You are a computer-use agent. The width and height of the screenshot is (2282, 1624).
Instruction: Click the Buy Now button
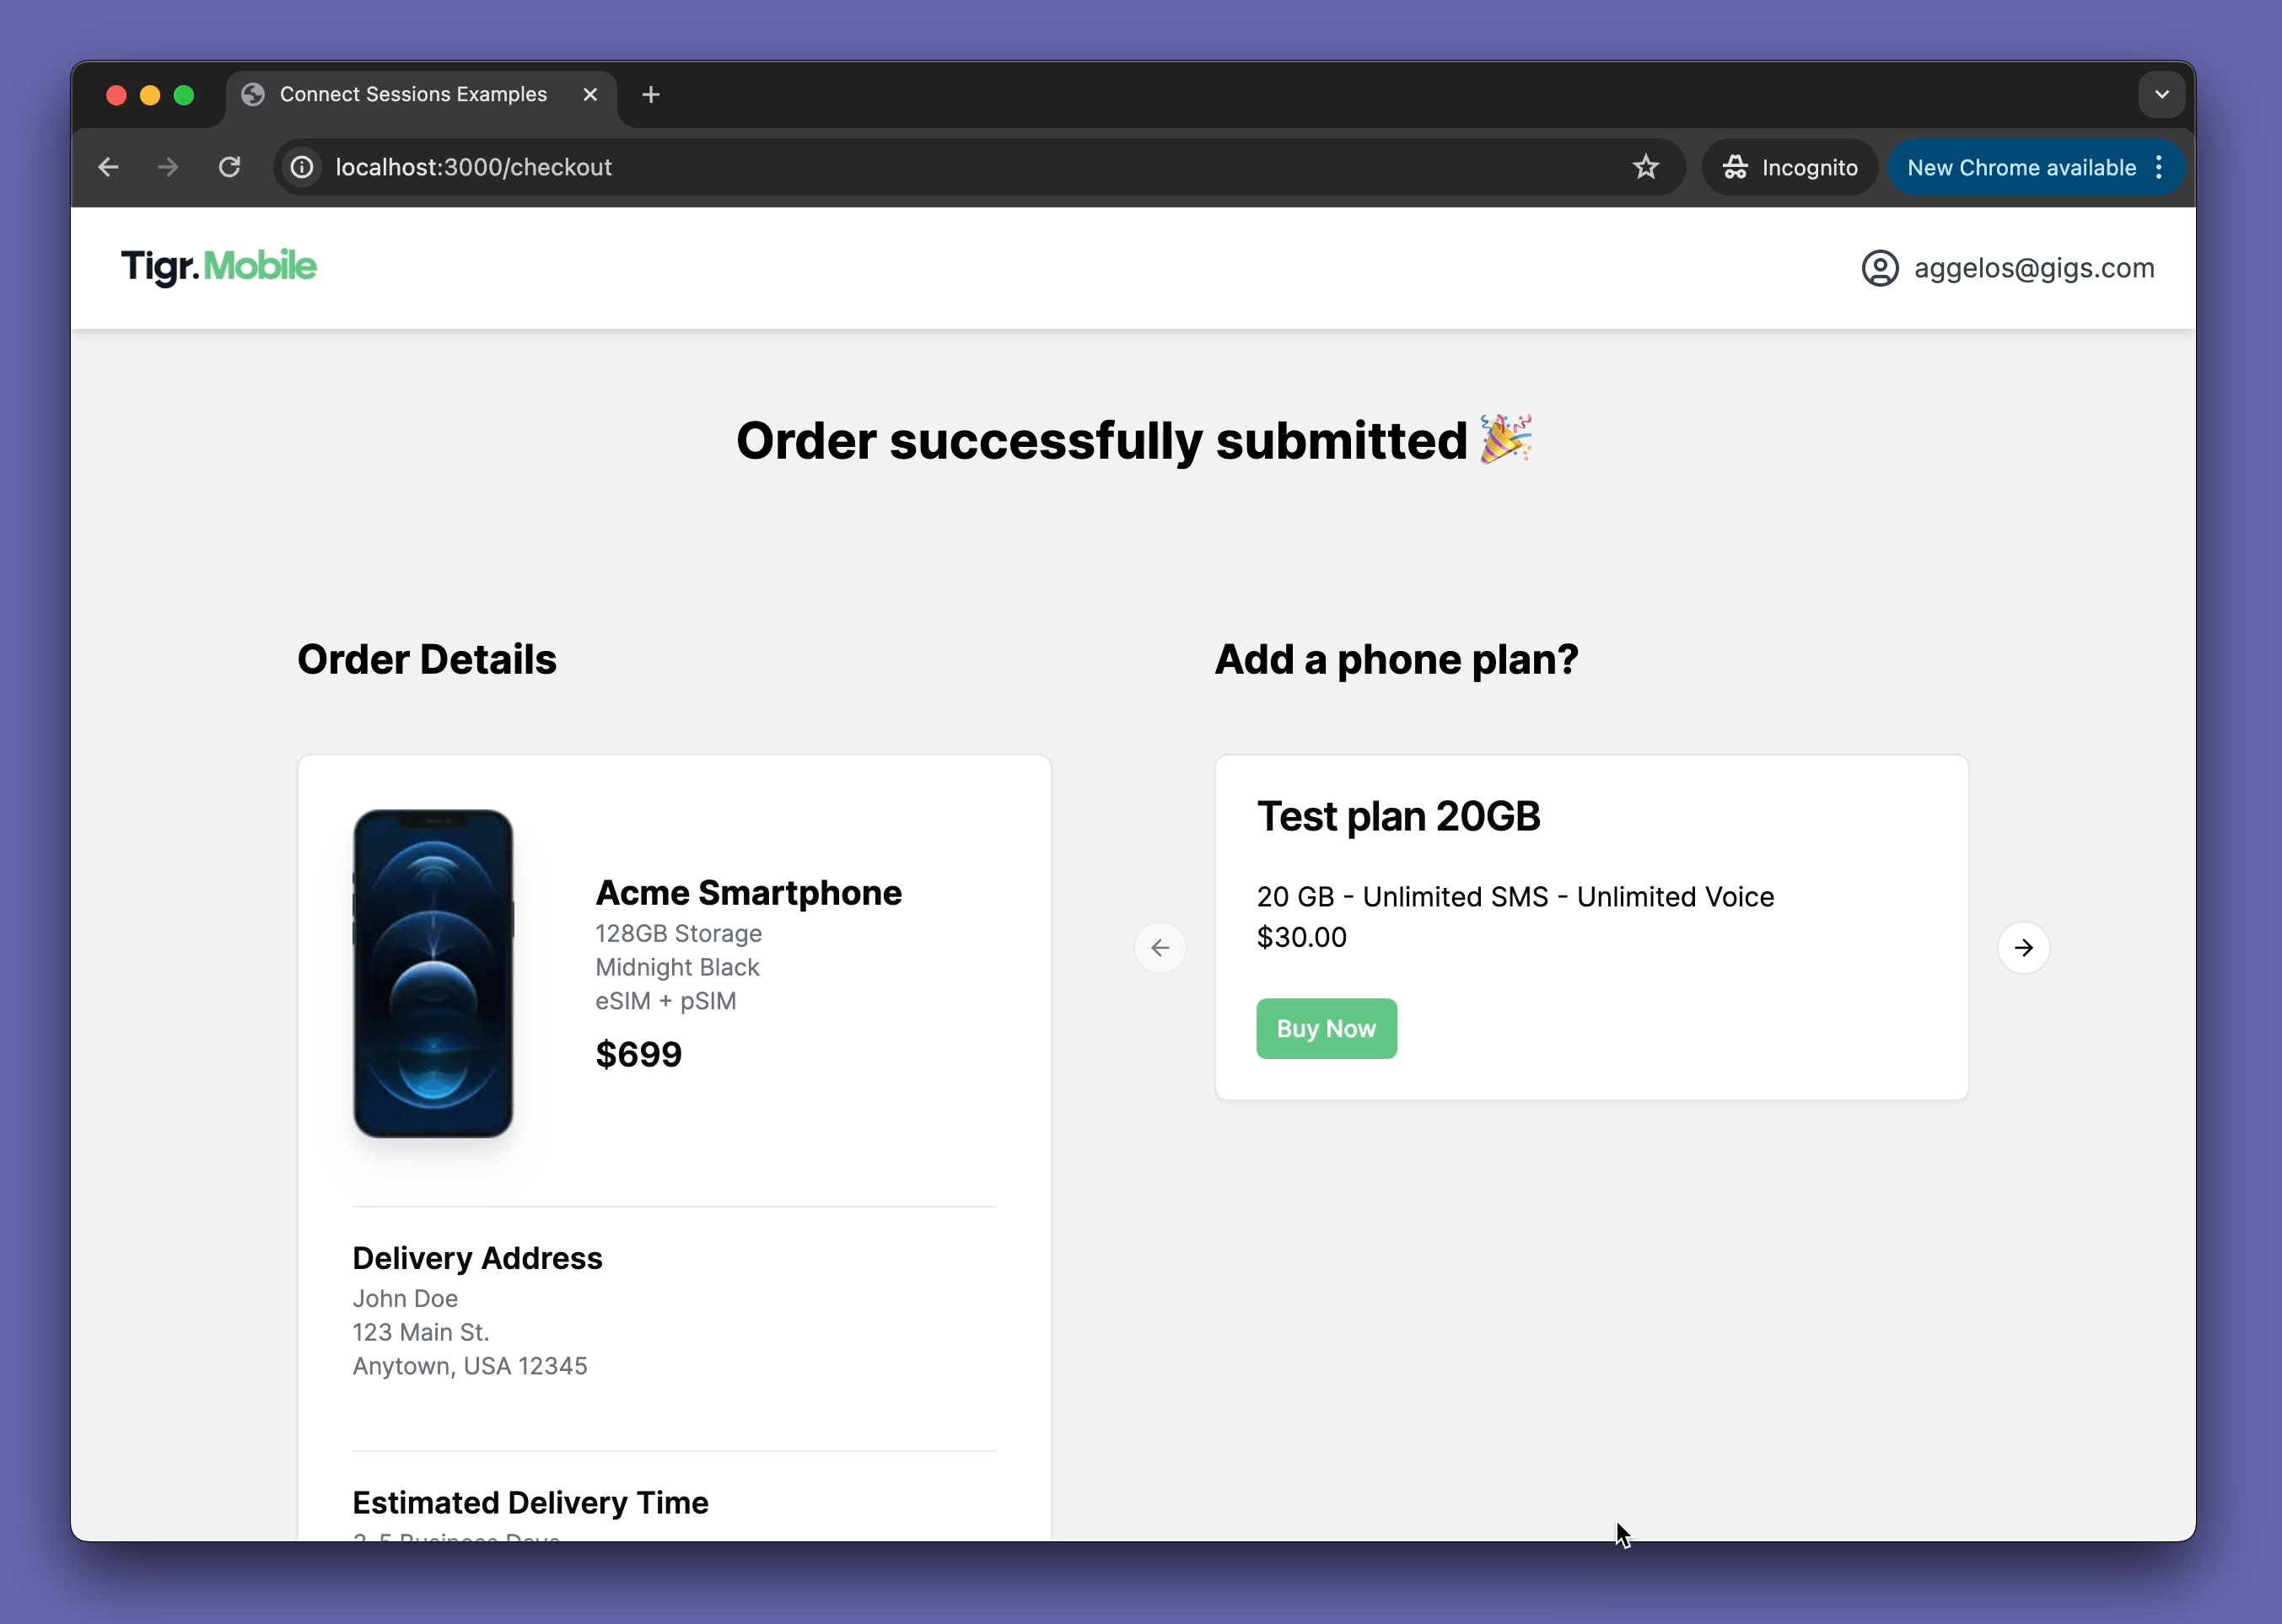point(1326,1028)
